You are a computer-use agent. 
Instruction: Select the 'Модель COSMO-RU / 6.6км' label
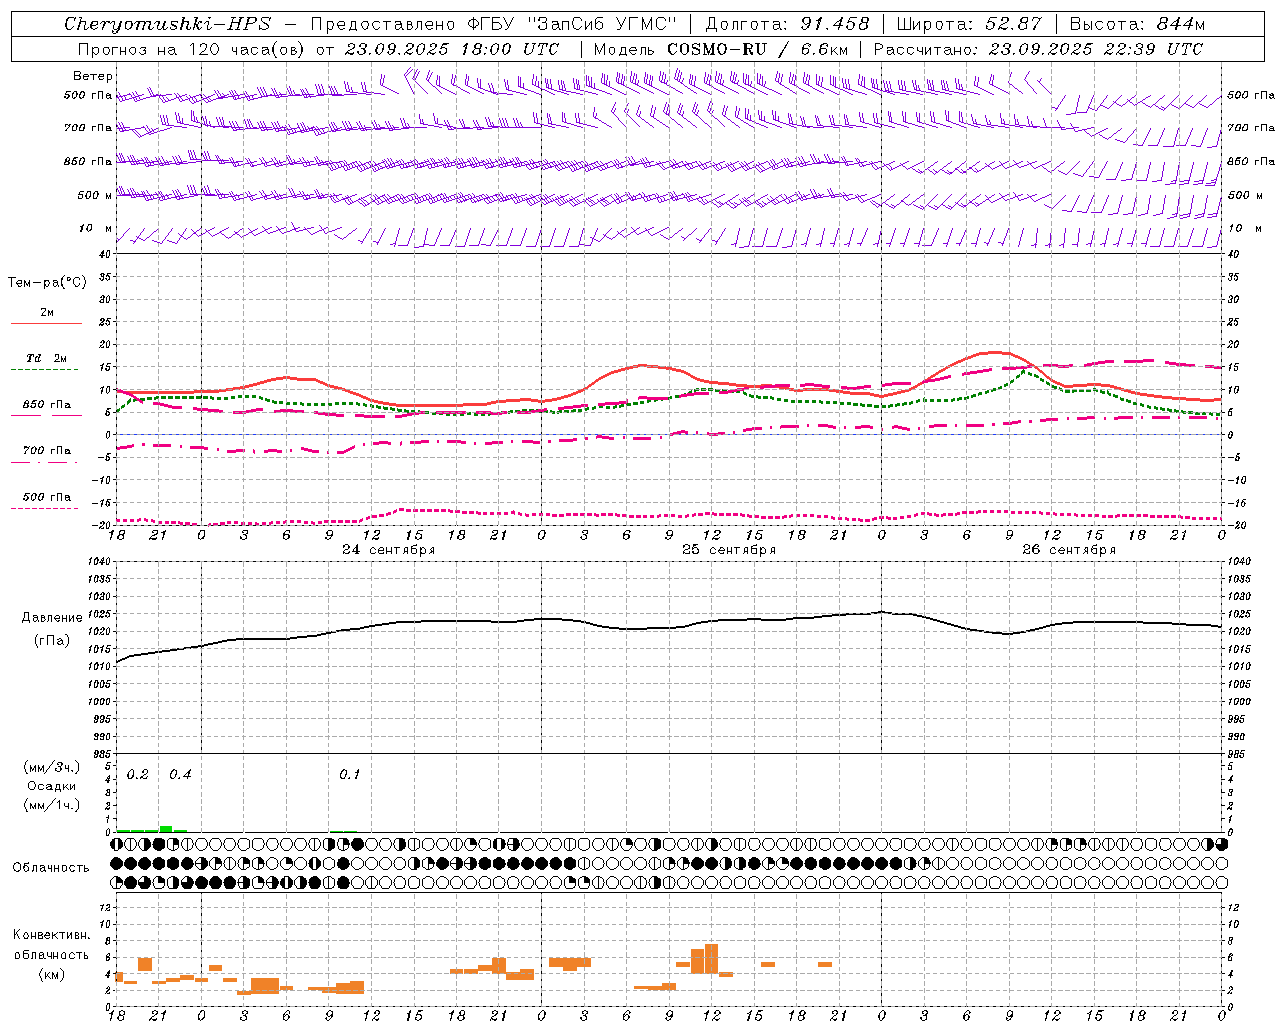pyautogui.click(x=721, y=49)
